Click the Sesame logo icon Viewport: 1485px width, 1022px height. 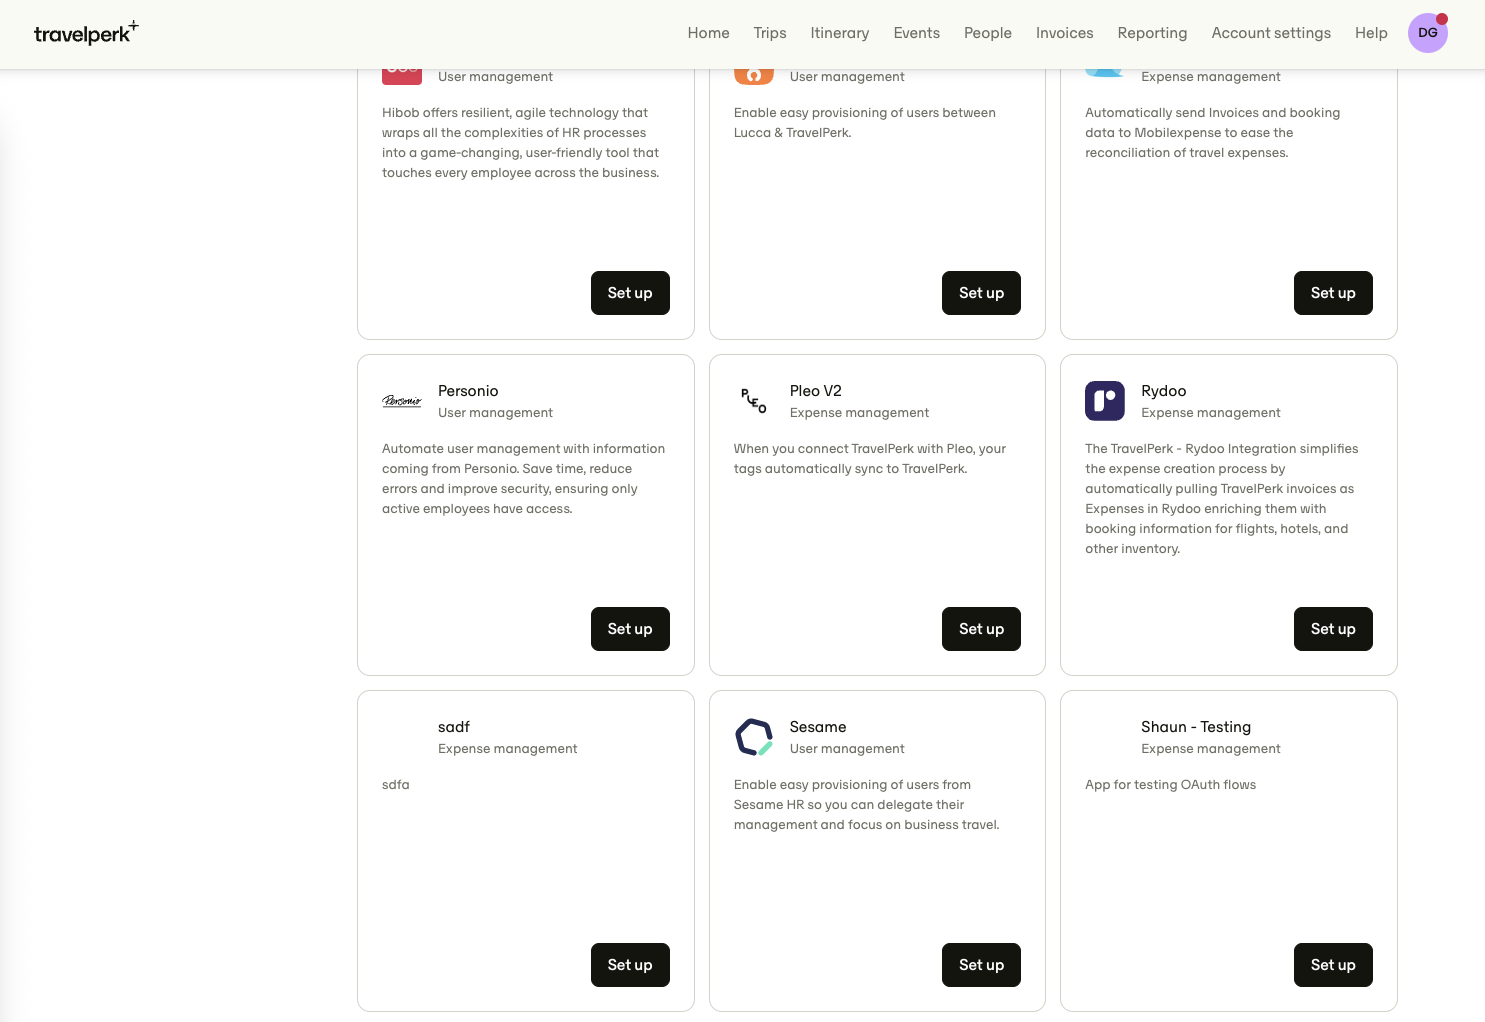coord(754,737)
